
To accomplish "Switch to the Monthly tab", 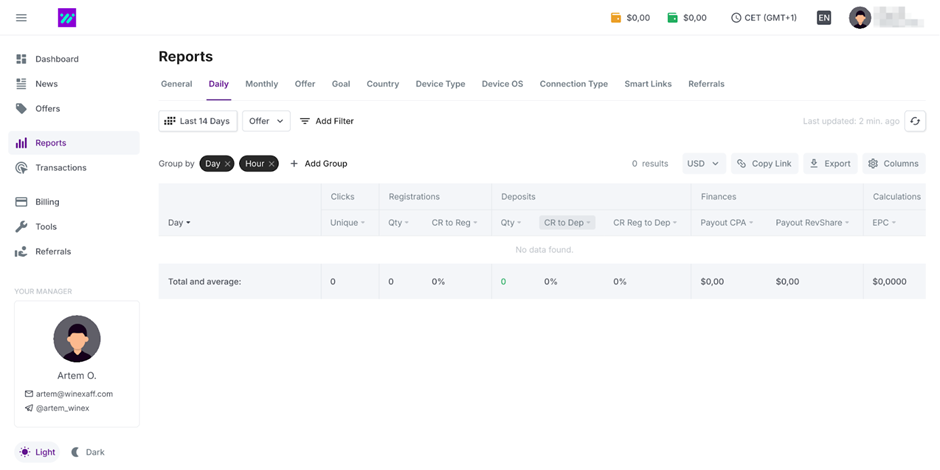I will 262,84.
